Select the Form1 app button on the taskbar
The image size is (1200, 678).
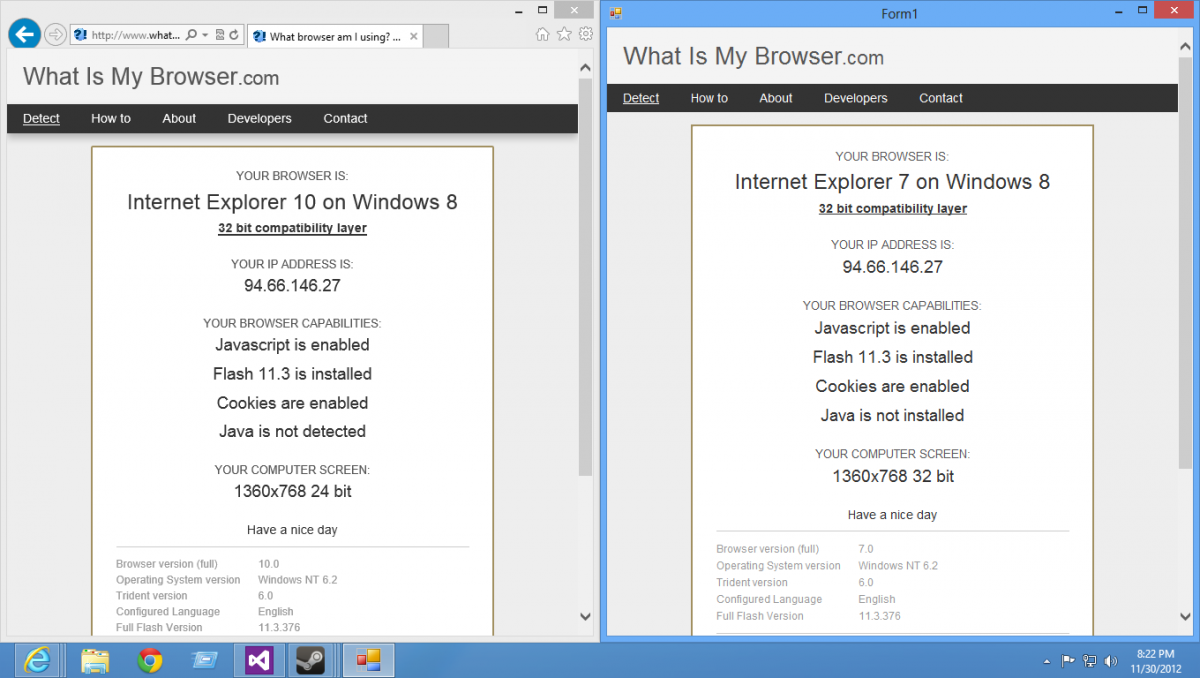pos(368,660)
